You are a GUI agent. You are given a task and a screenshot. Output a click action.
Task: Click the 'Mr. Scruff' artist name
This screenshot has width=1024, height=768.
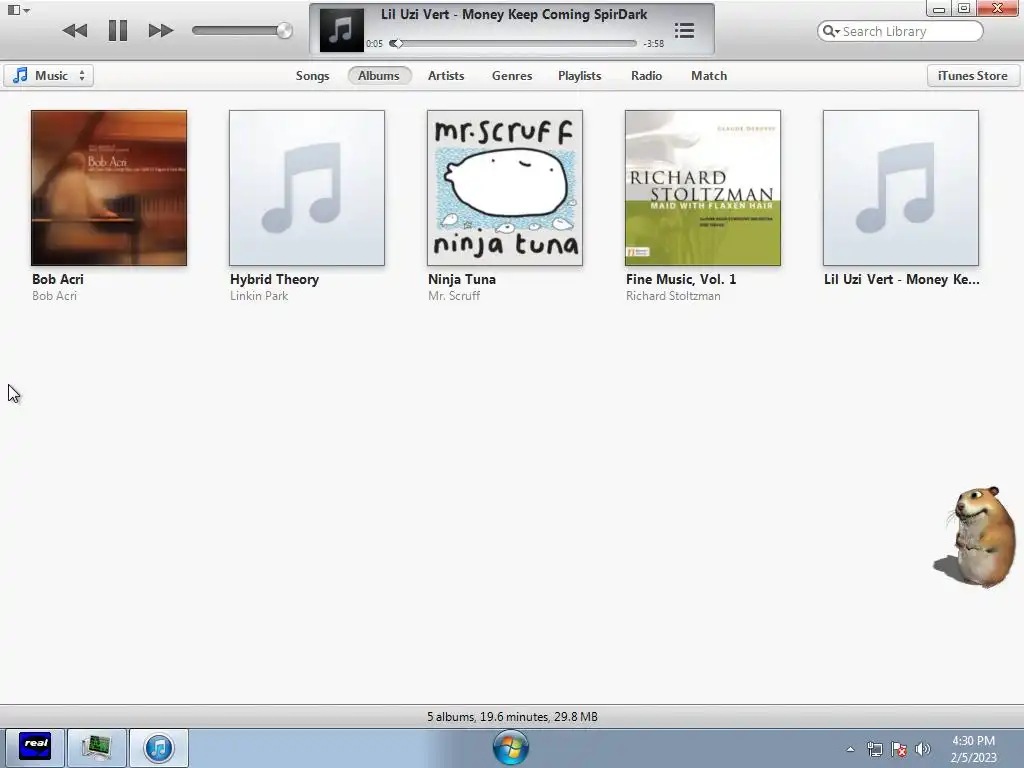tap(454, 296)
